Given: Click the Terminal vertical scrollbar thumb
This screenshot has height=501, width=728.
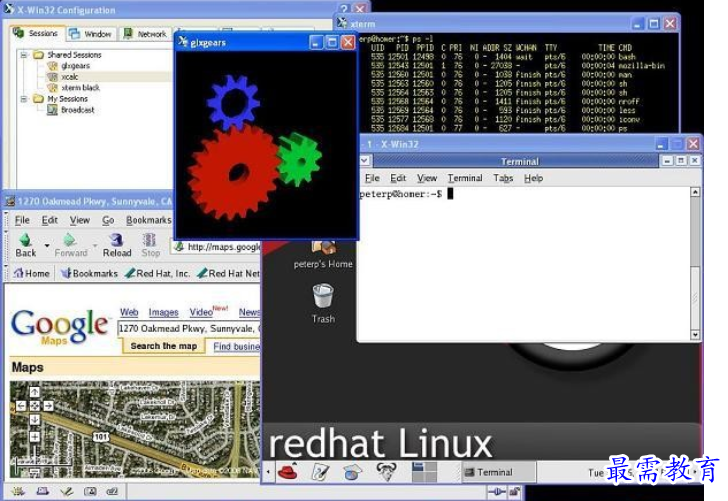Looking at the screenshot, I should 695,298.
